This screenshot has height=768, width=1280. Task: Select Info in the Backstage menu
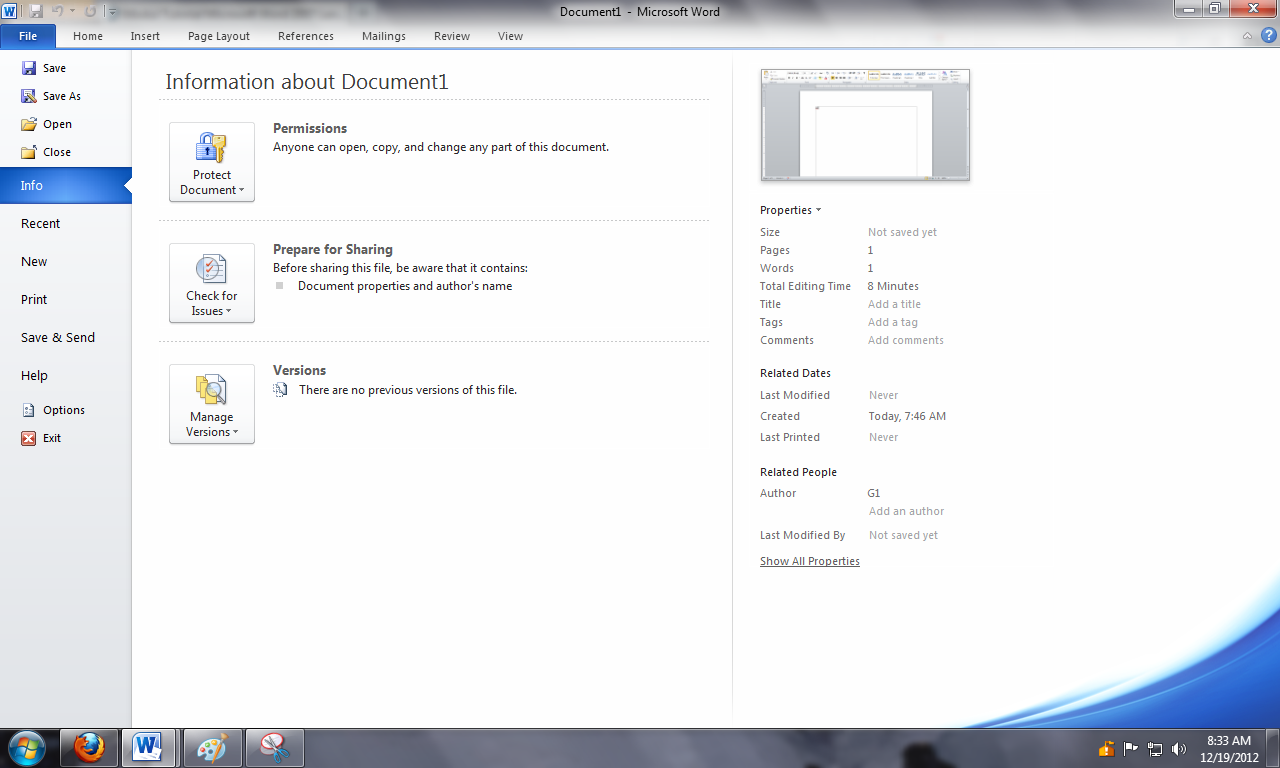click(x=66, y=186)
